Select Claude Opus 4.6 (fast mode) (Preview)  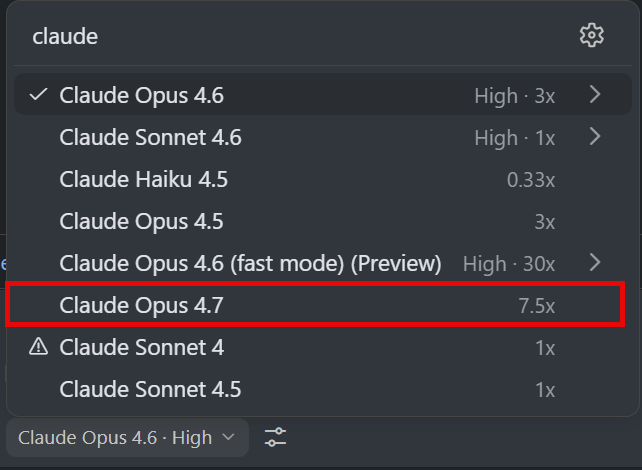[250, 263]
